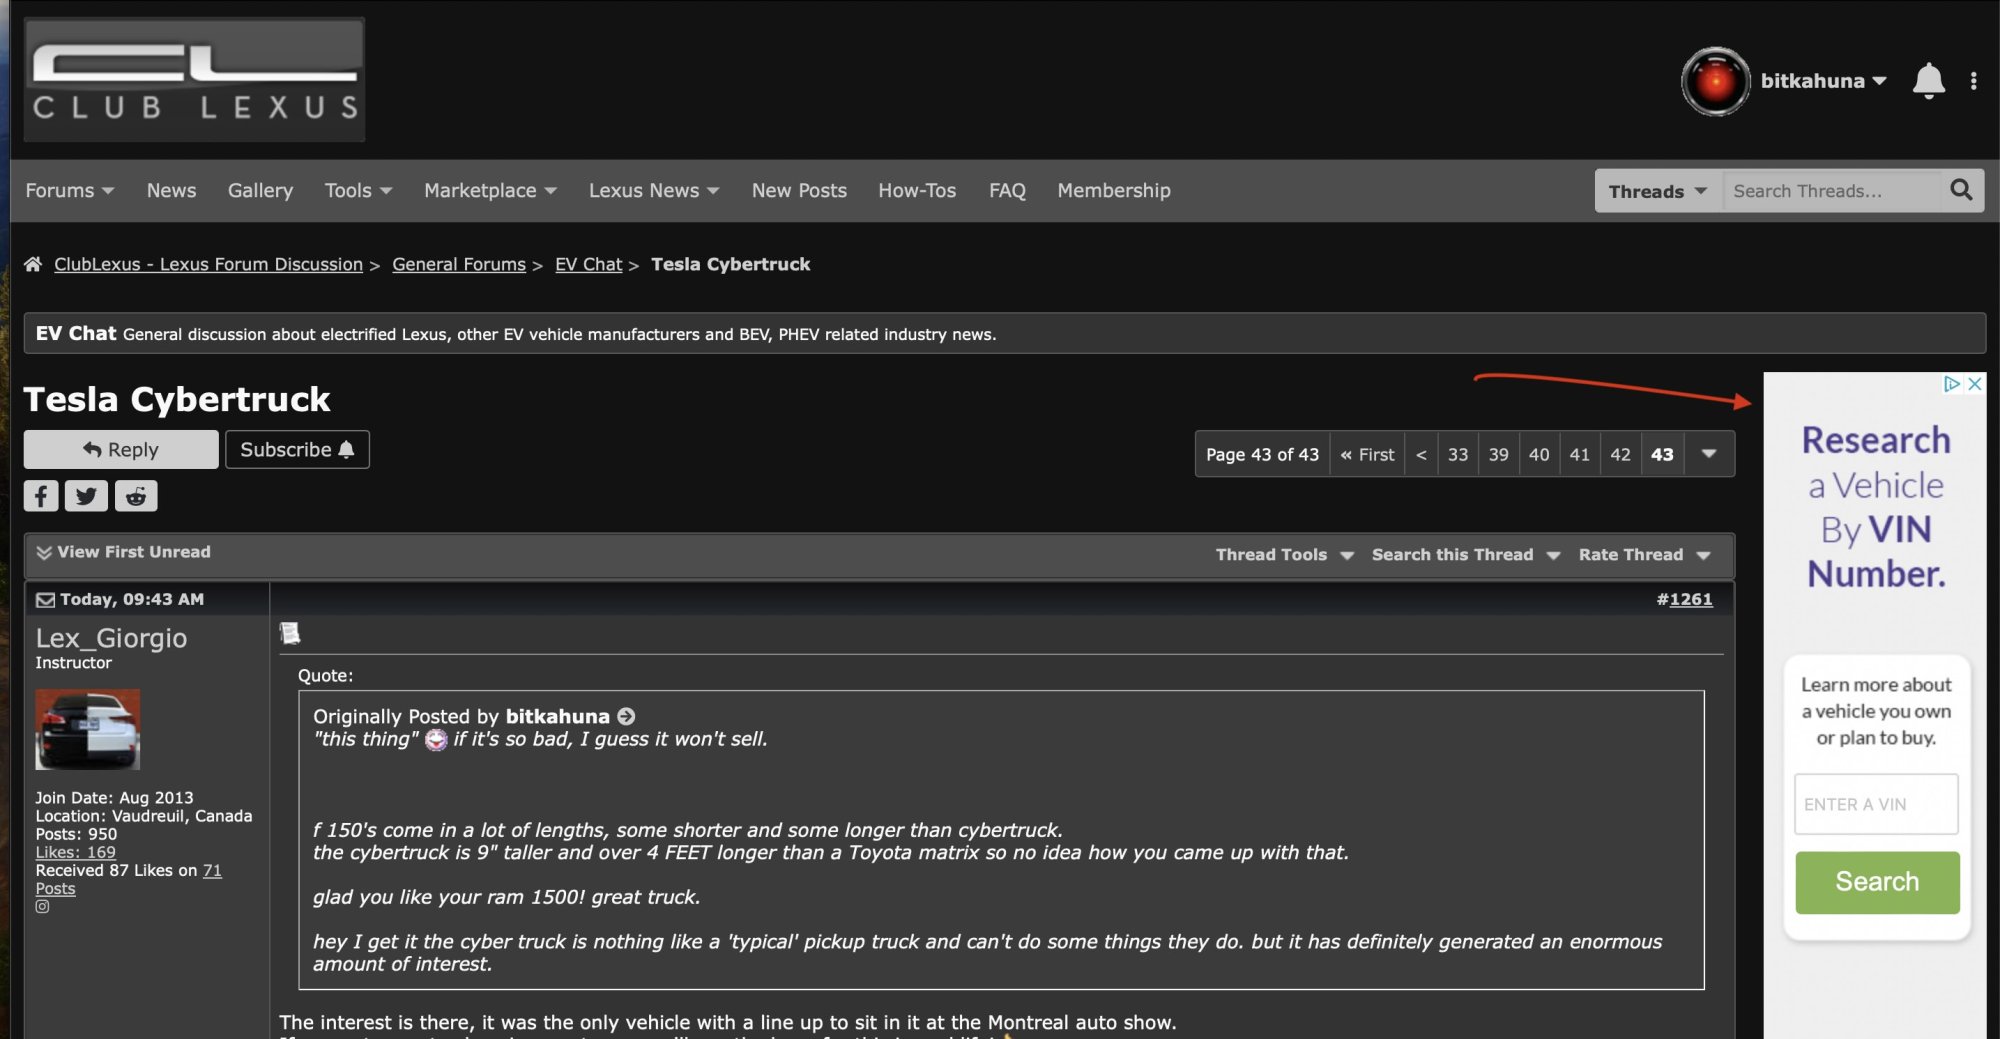Screen dimensions: 2000x1039
Task: Share thread via Twitter icon
Action: [x=86, y=496]
